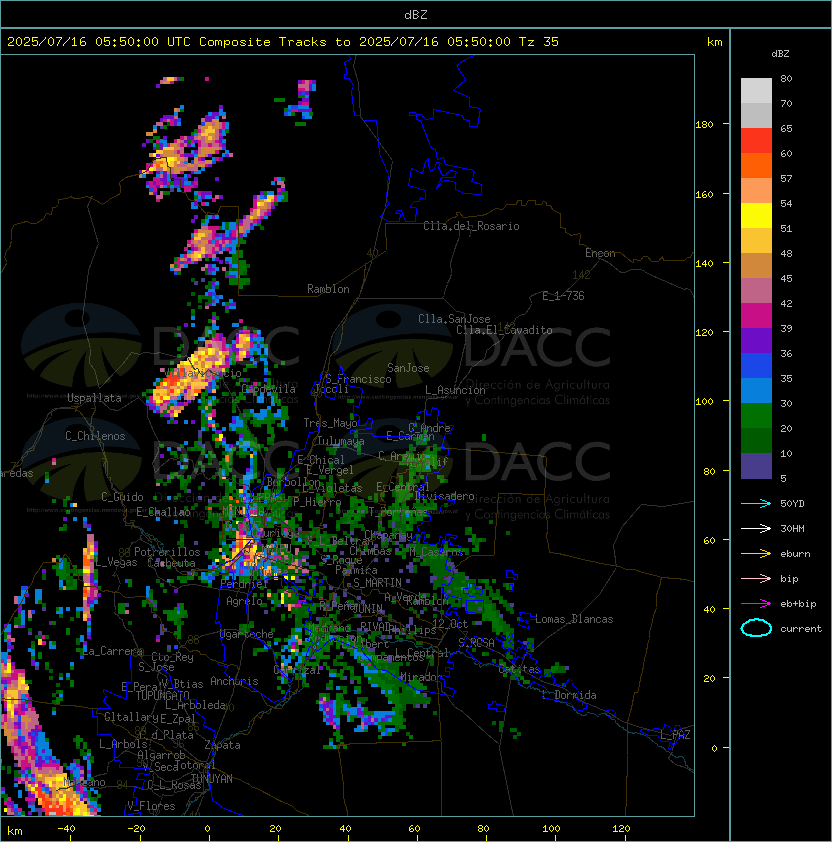Click the 'eb+bip' legend label
This screenshot has width=832, height=842.
[x=798, y=604]
